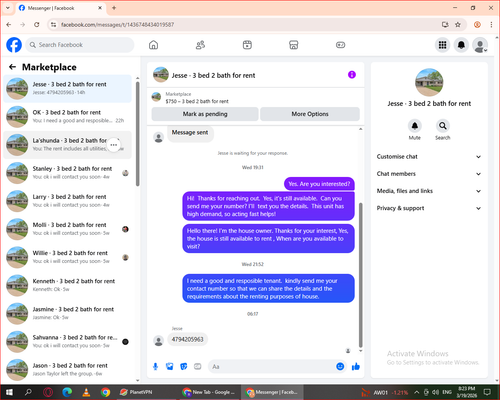The height and width of the screenshot is (400, 500).
Task: Open the Facebook menu grid icon
Action: coord(442,45)
